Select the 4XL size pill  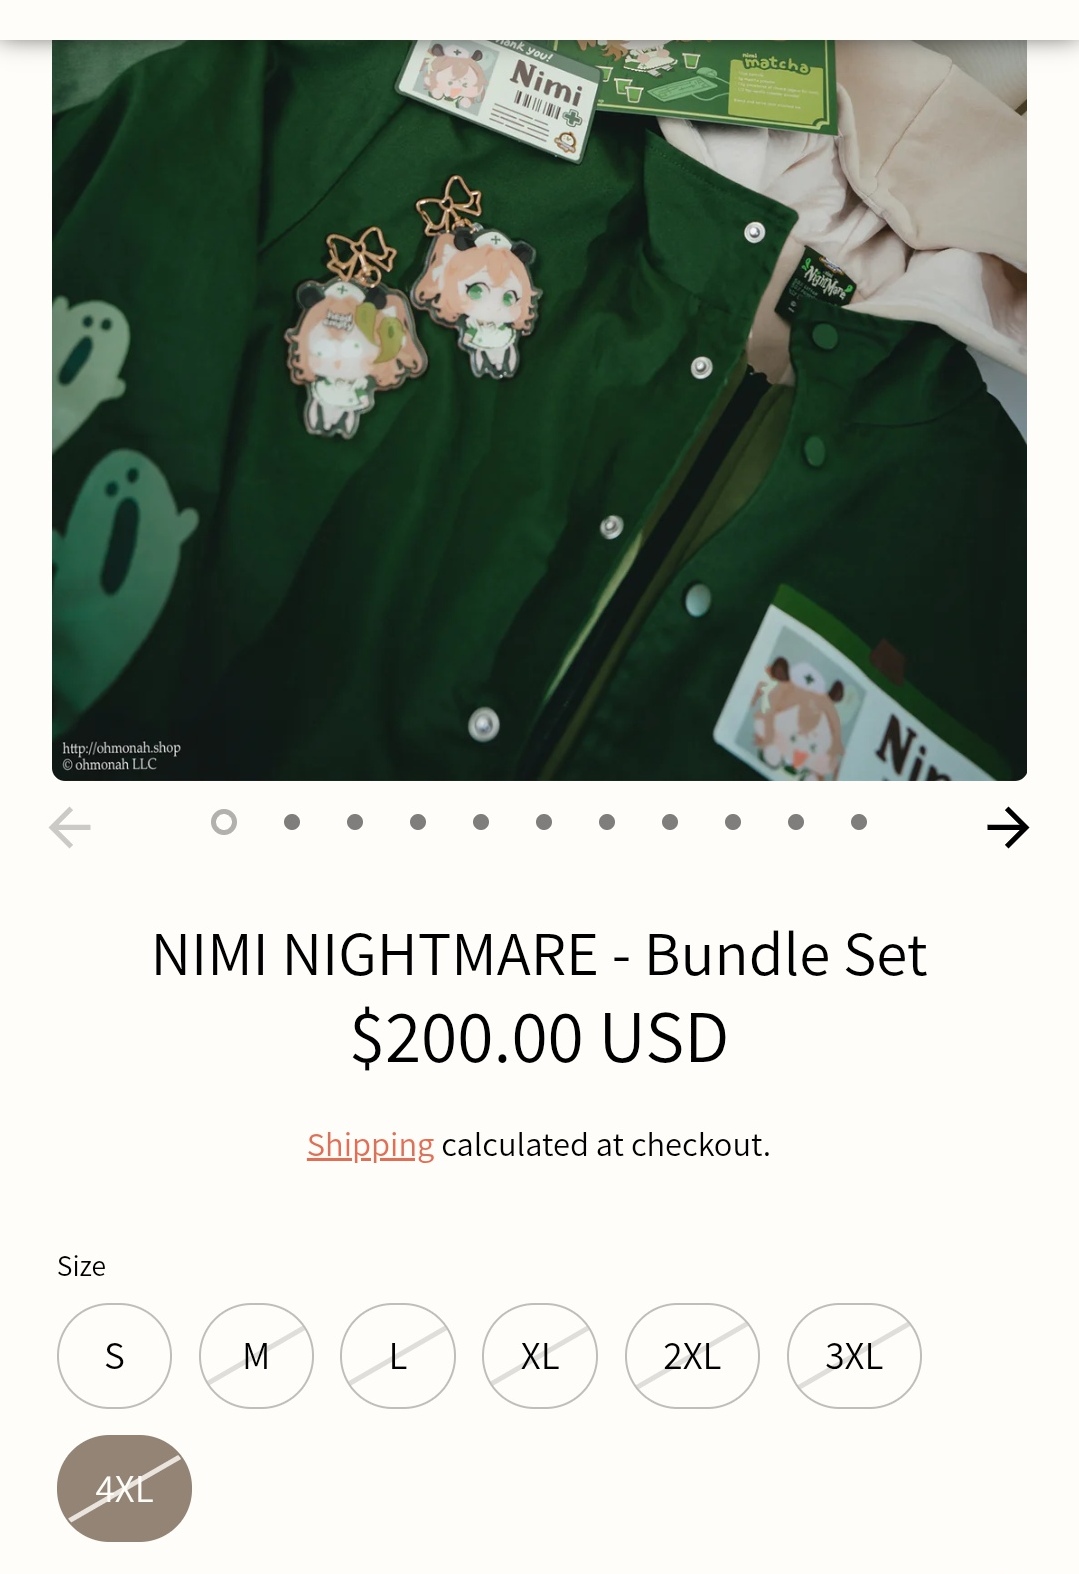point(124,1488)
